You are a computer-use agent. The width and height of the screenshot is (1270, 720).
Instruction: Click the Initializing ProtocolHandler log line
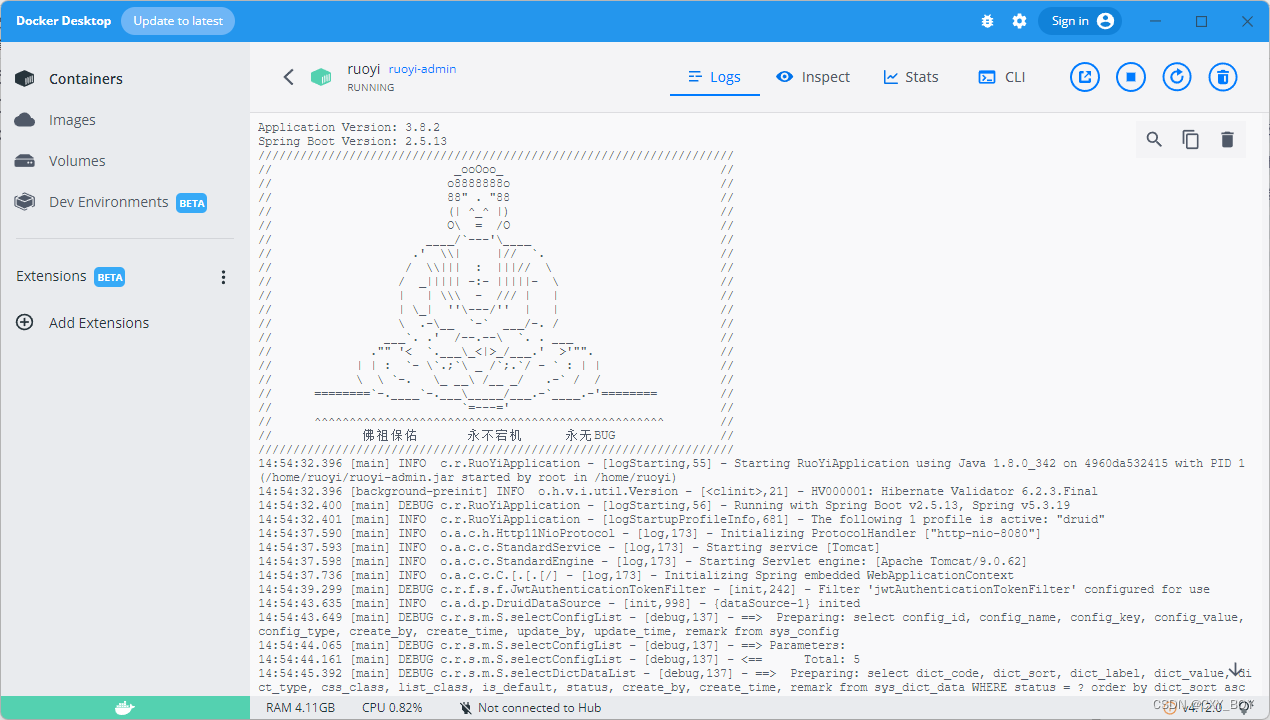(649, 534)
